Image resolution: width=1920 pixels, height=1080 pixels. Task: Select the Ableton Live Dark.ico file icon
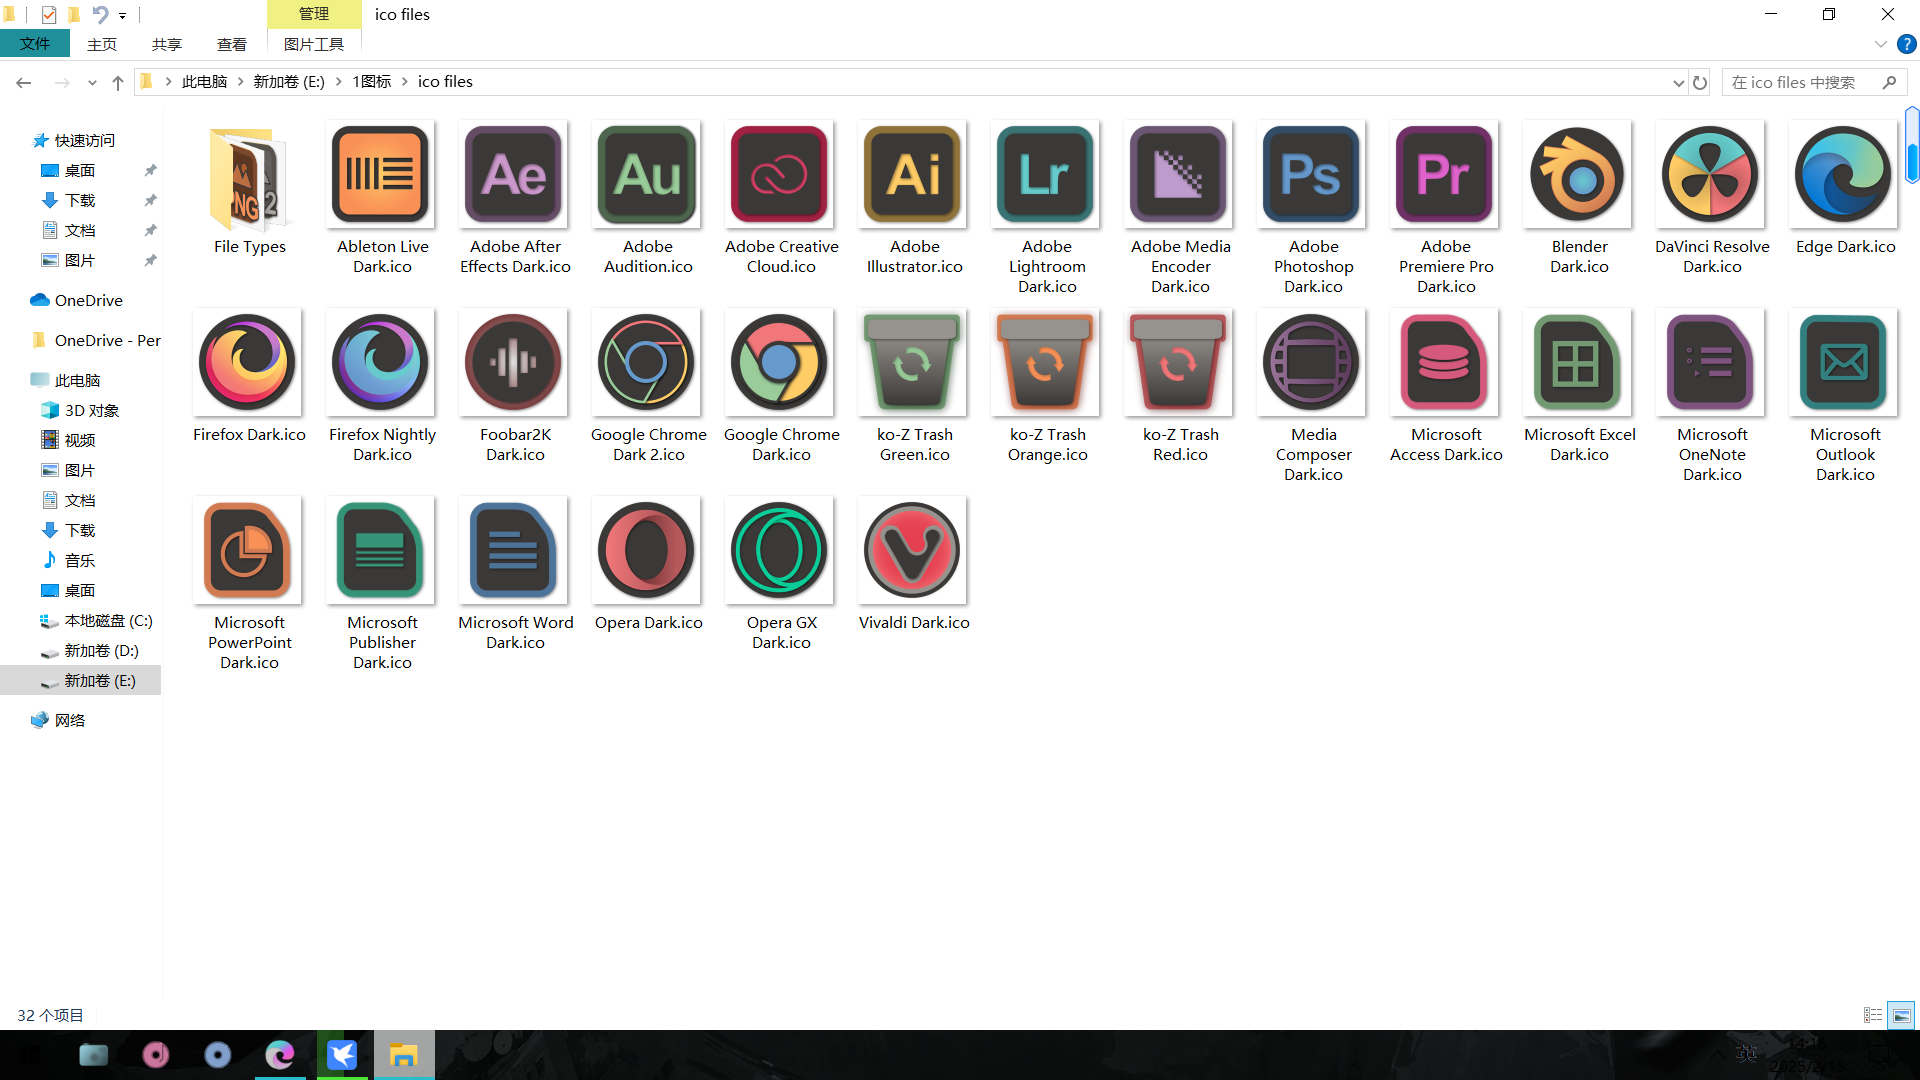[382, 175]
